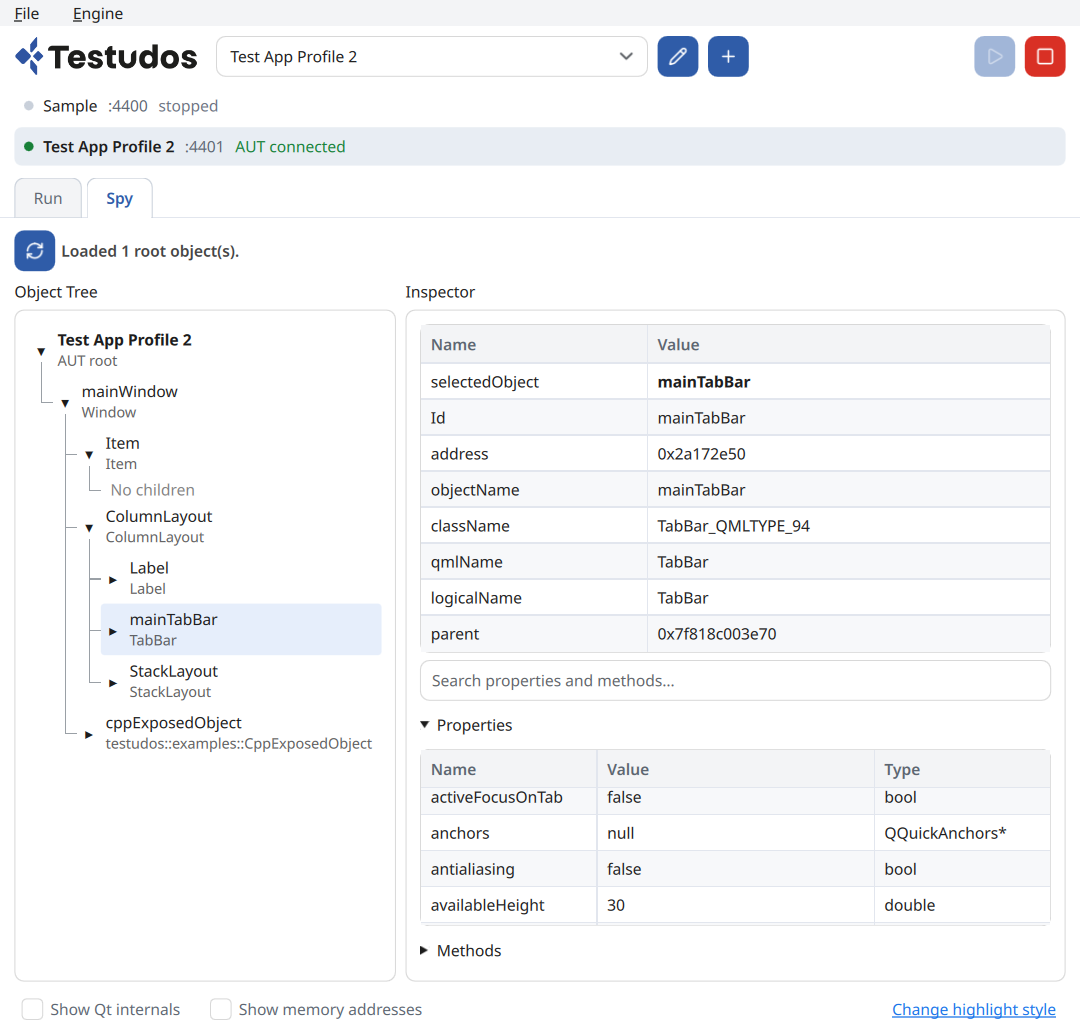Click the play start button
Screen dimensions: 1080x1032
[994, 56]
